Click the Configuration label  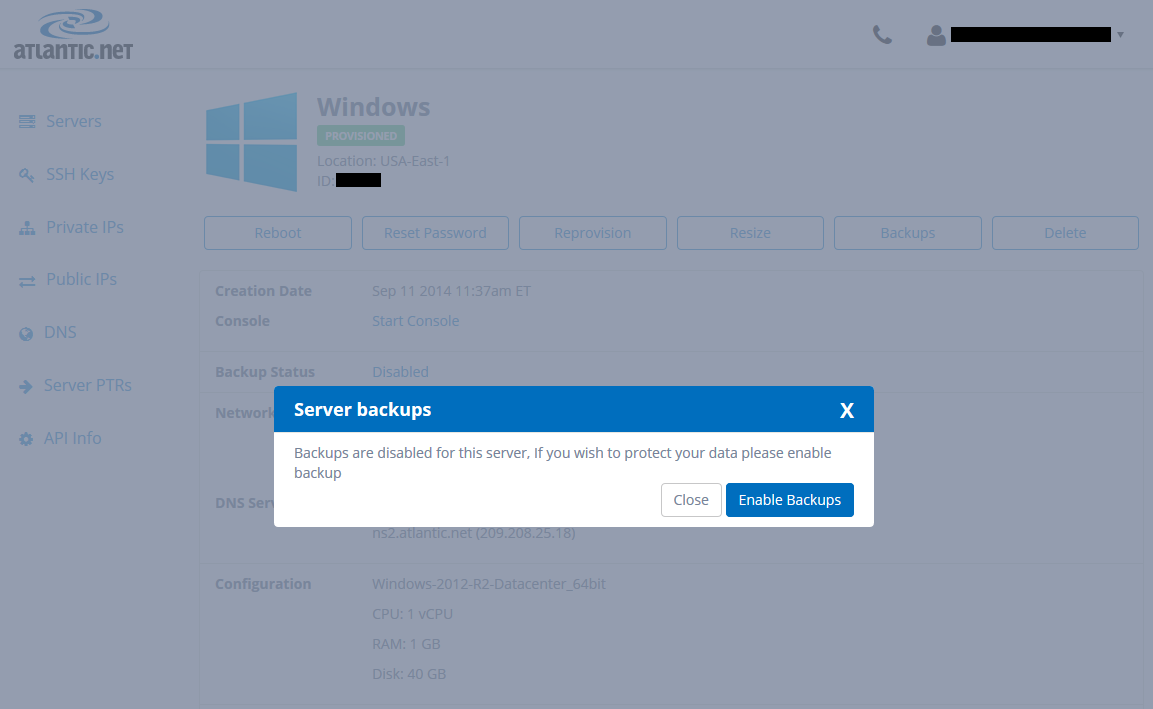(x=263, y=584)
